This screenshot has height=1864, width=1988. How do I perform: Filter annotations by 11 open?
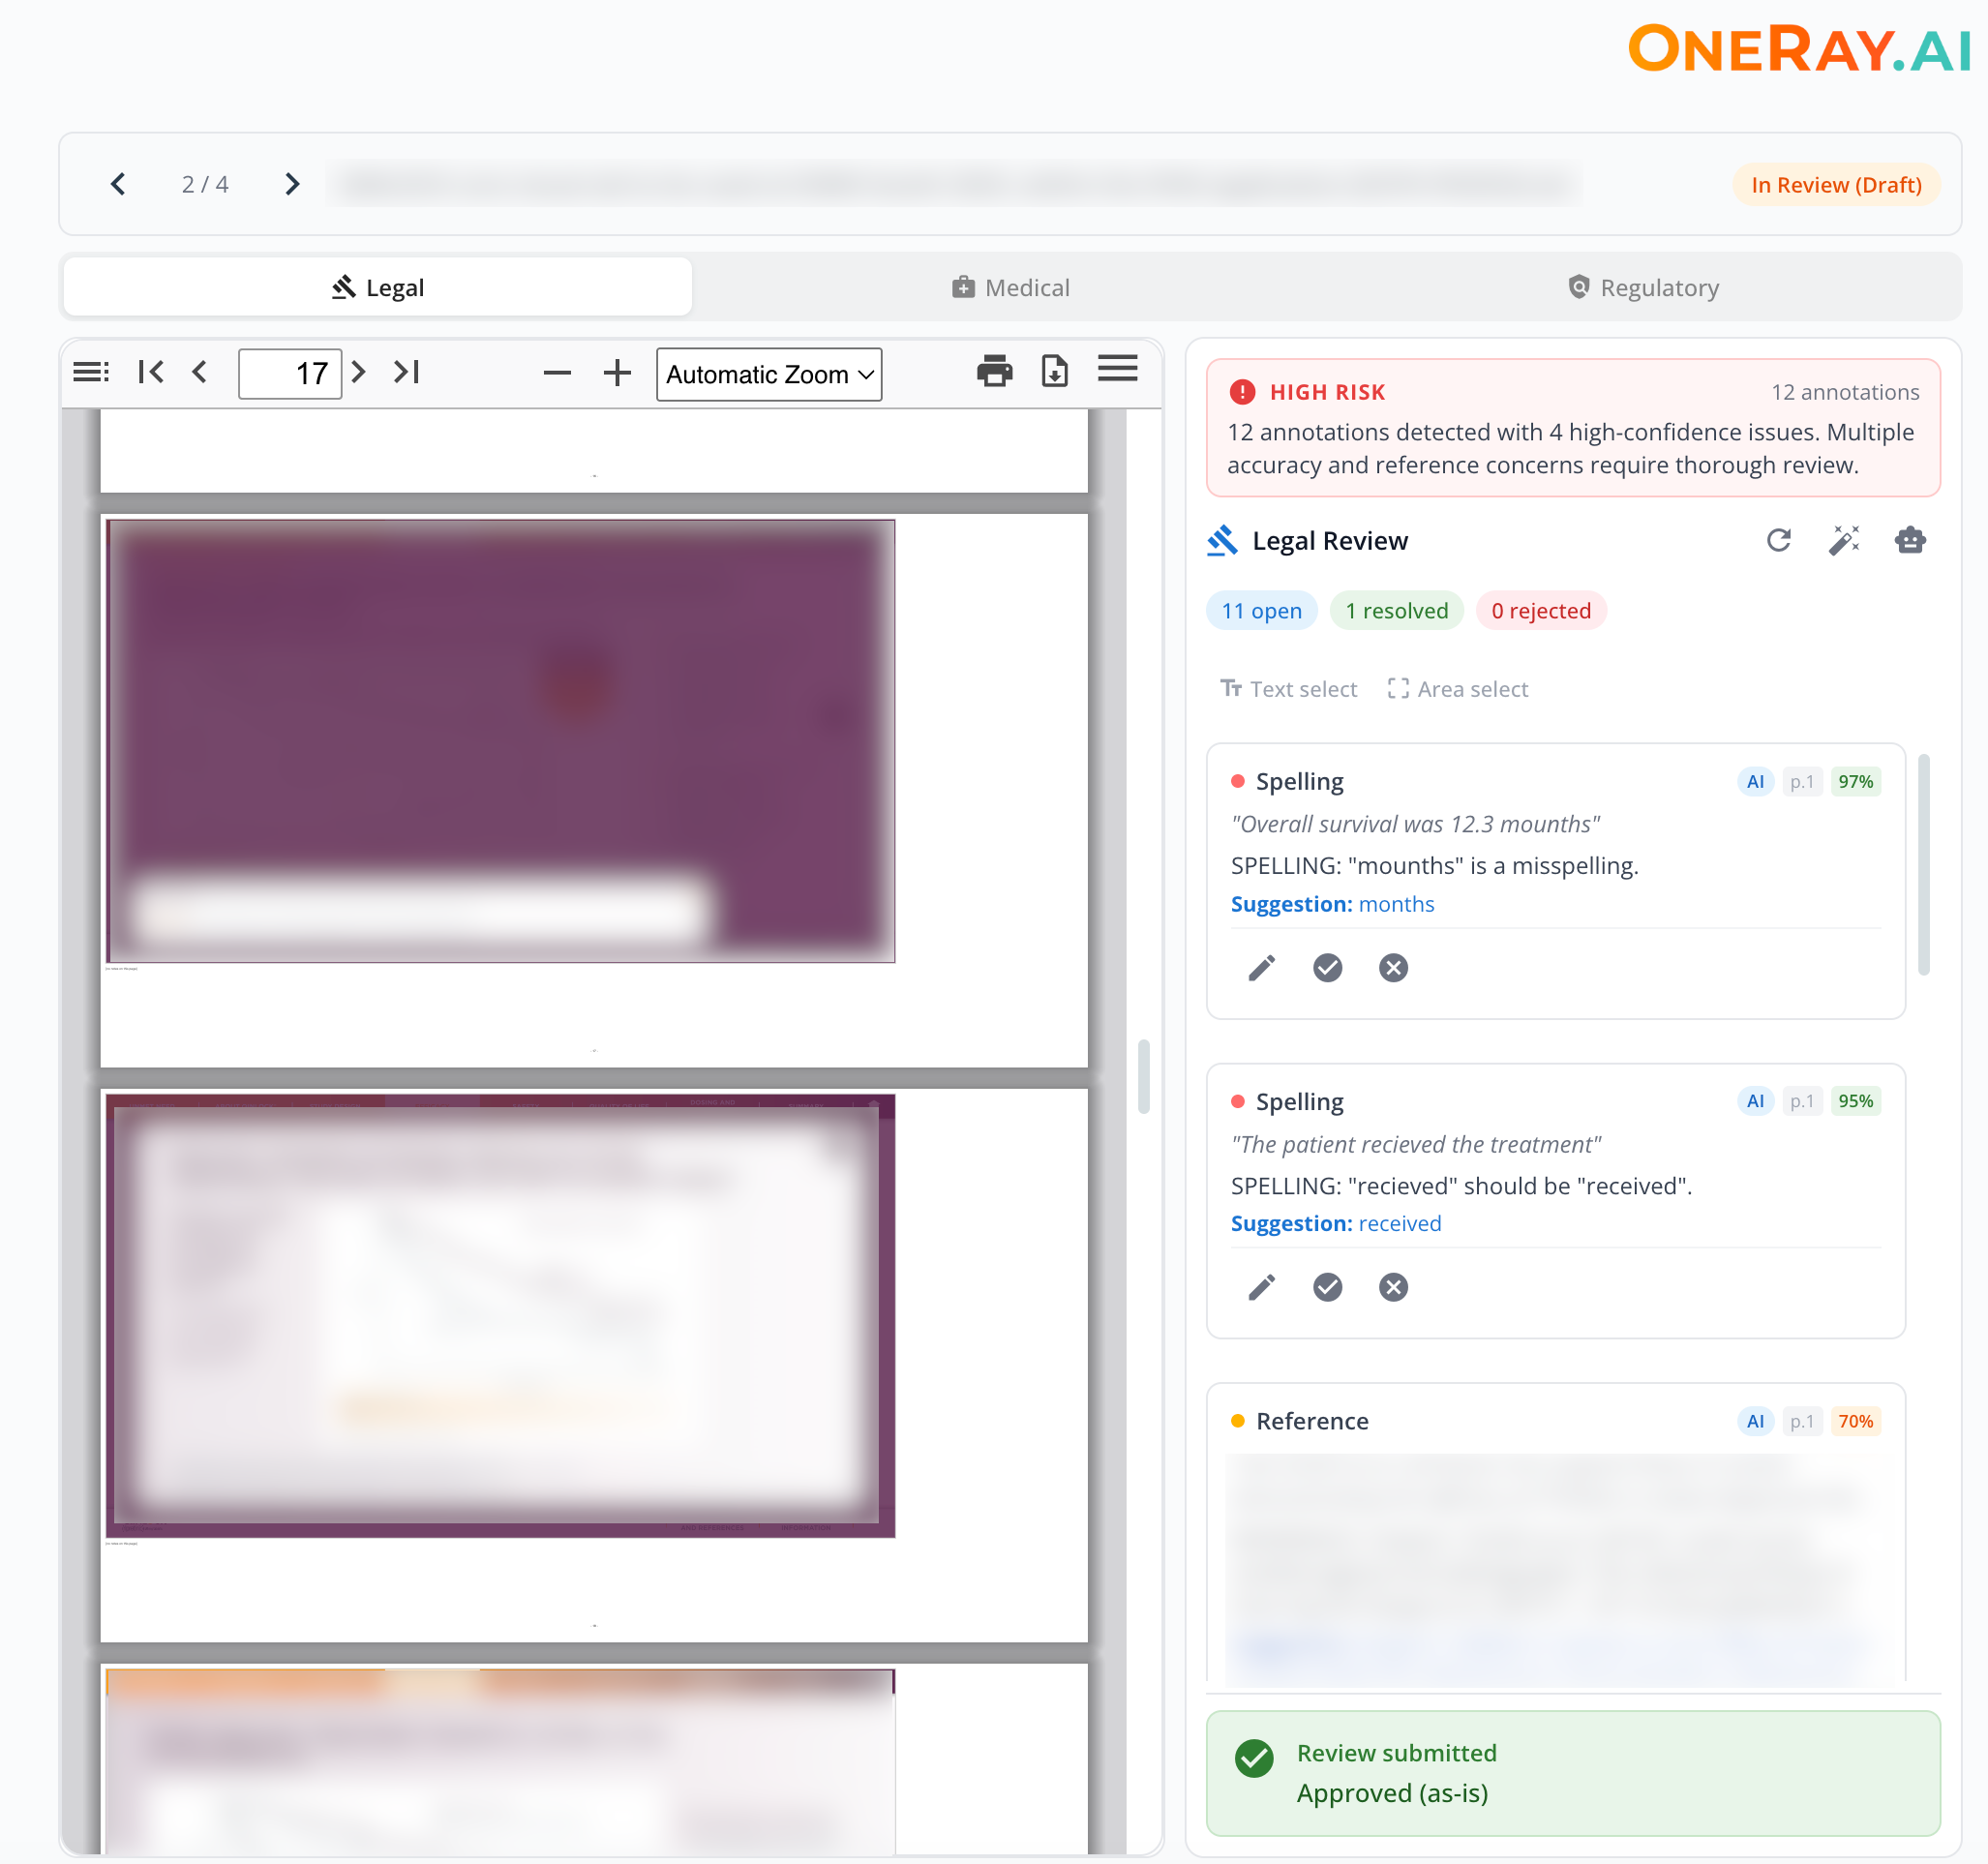click(x=1261, y=611)
